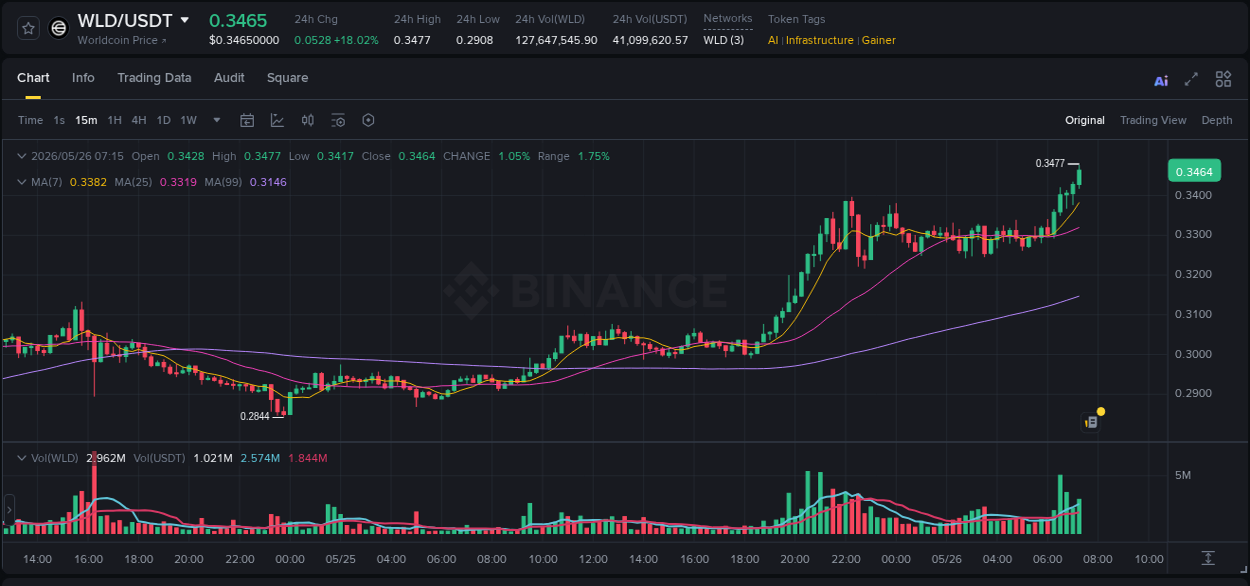1250x586 pixels.
Task: Open the Gainer token tag
Action: [879, 40]
